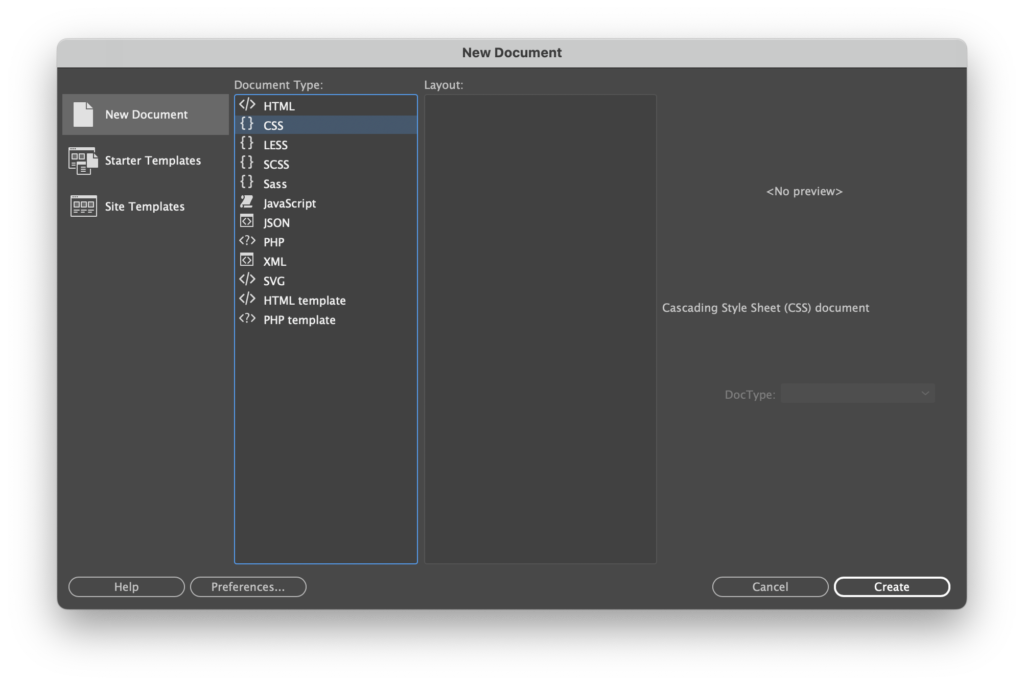Viewport: 1024px width, 685px height.
Task: Select Sass in the Document Type list
Action: coord(275,184)
